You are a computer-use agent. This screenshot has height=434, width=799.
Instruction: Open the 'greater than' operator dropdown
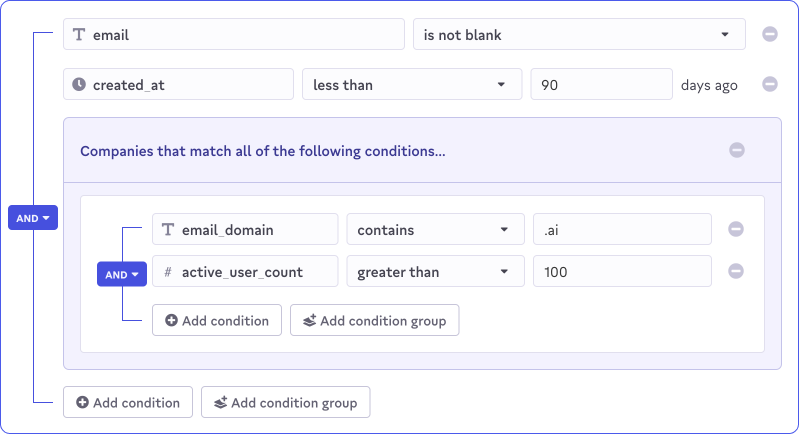434,272
